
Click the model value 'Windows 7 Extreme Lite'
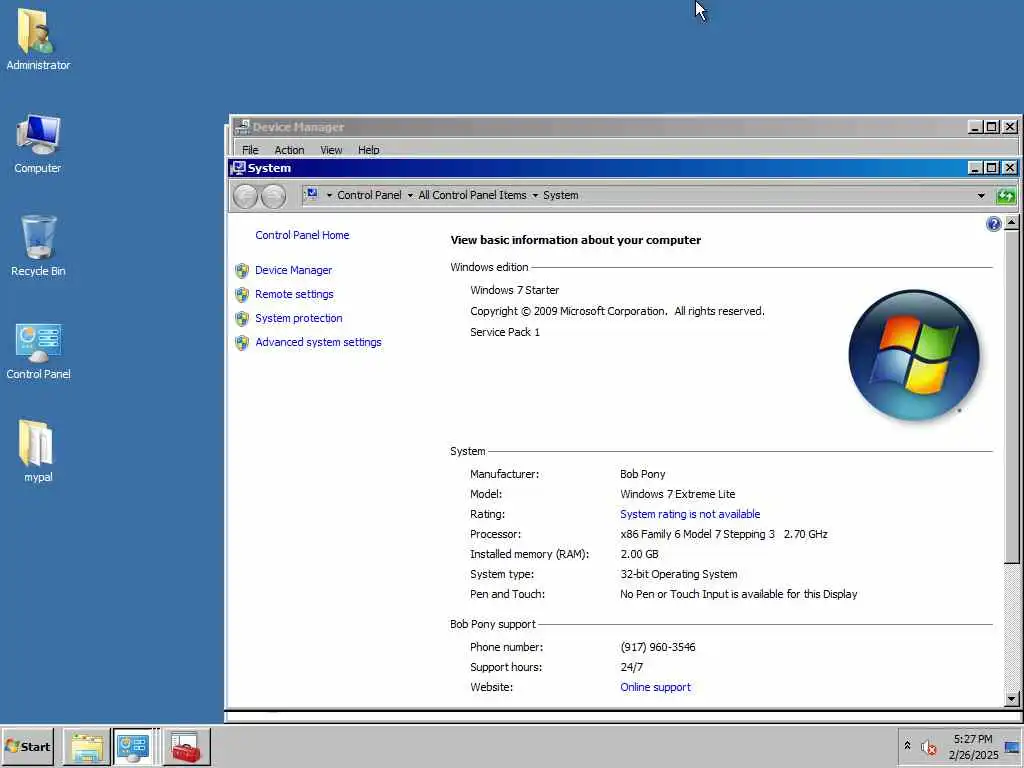pos(677,494)
